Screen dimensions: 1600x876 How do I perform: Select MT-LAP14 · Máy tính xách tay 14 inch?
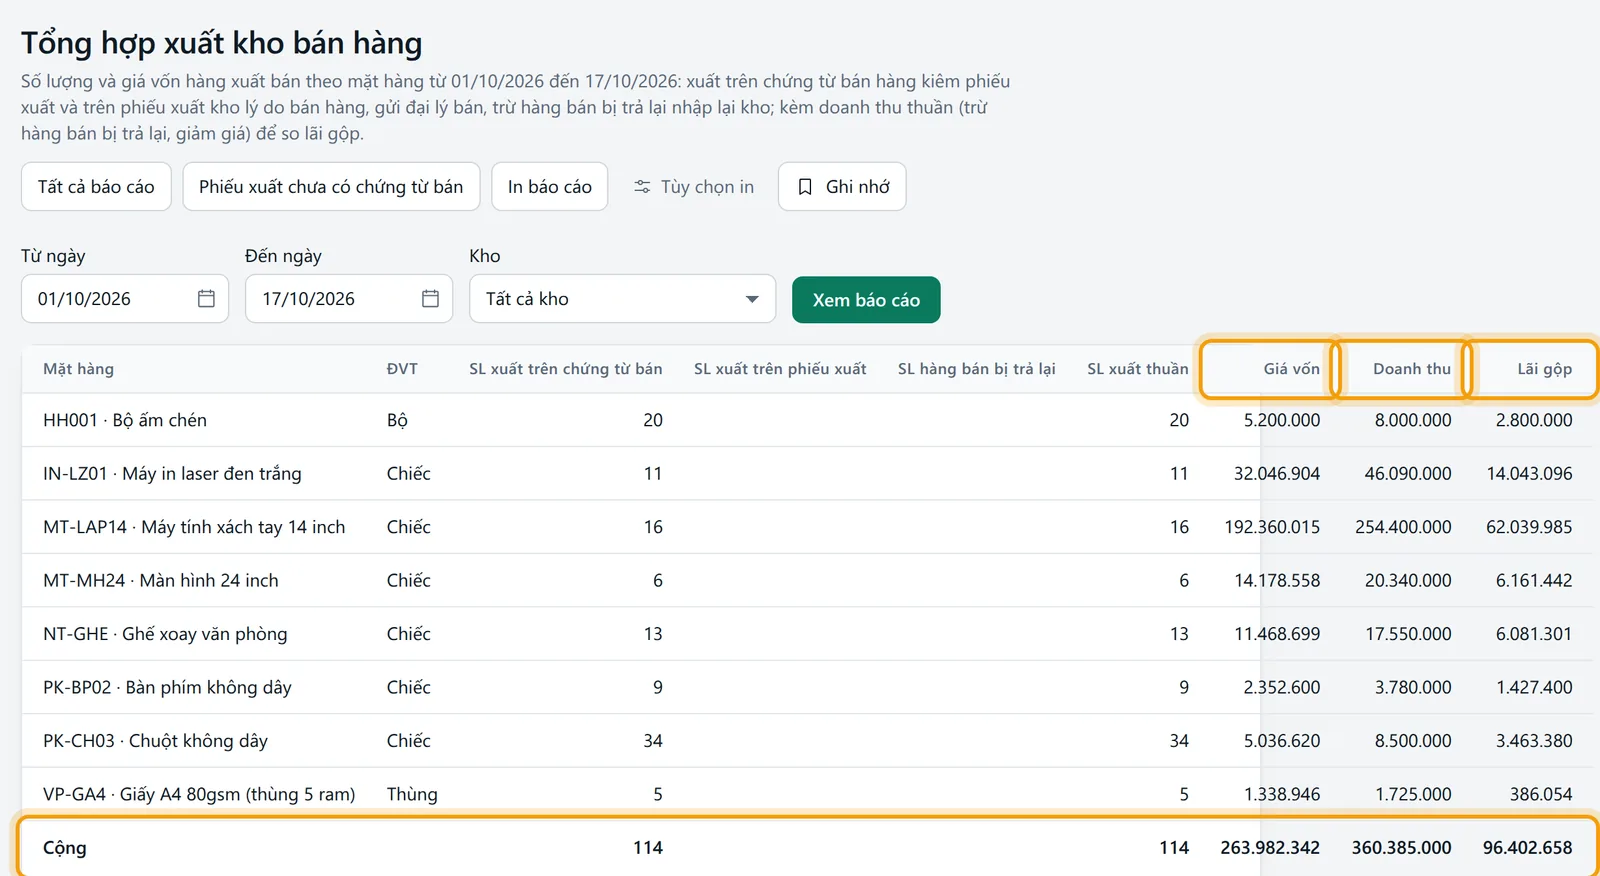(194, 527)
